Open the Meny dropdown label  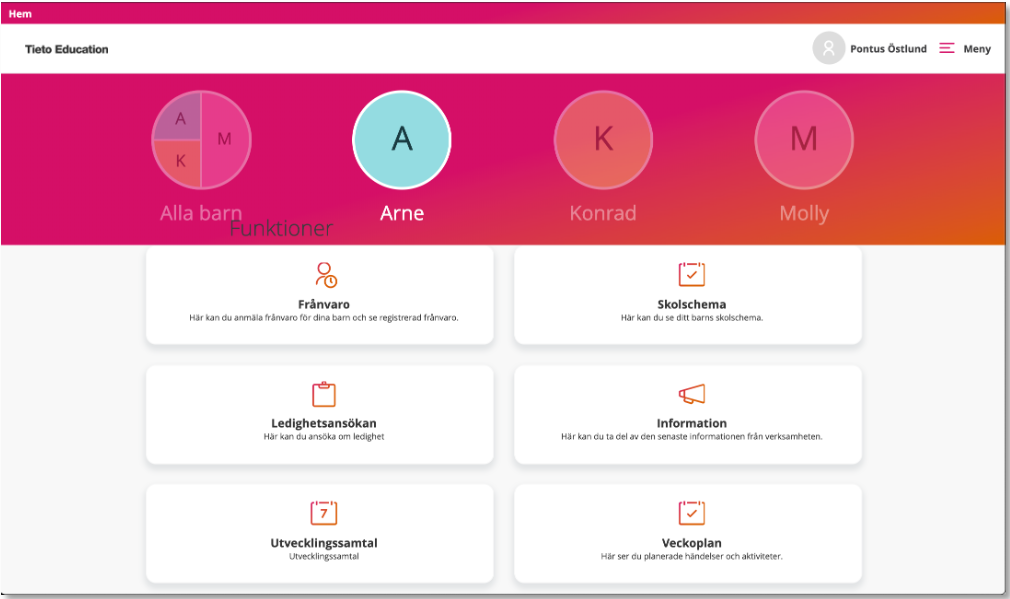[x=977, y=49]
